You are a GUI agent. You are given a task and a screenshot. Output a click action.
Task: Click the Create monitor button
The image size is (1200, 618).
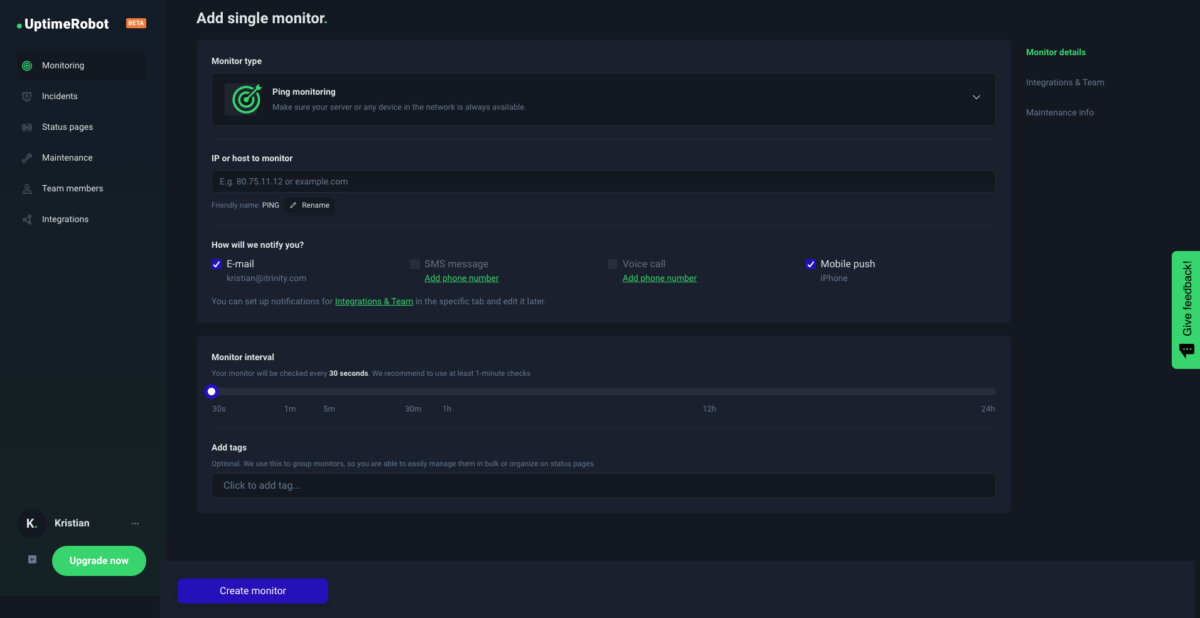(253, 591)
